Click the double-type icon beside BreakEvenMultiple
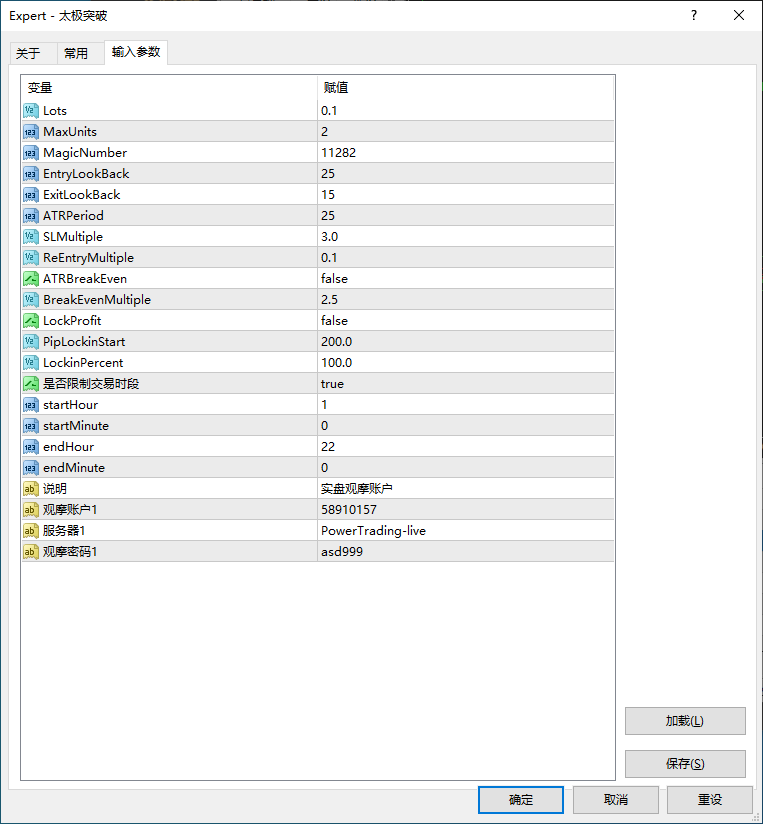The height and width of the screenshot is (824, 763). [x=30, y=300]
